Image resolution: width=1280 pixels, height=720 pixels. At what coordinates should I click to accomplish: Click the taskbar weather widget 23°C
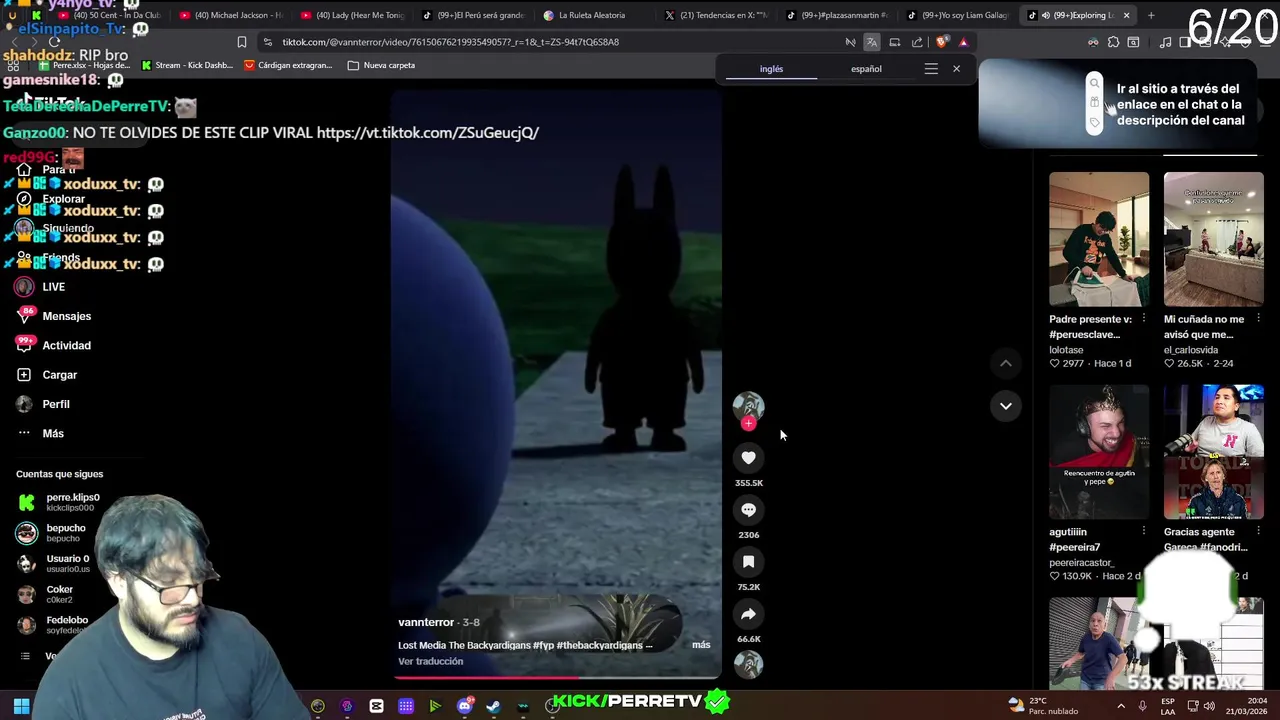point(1042,706)
